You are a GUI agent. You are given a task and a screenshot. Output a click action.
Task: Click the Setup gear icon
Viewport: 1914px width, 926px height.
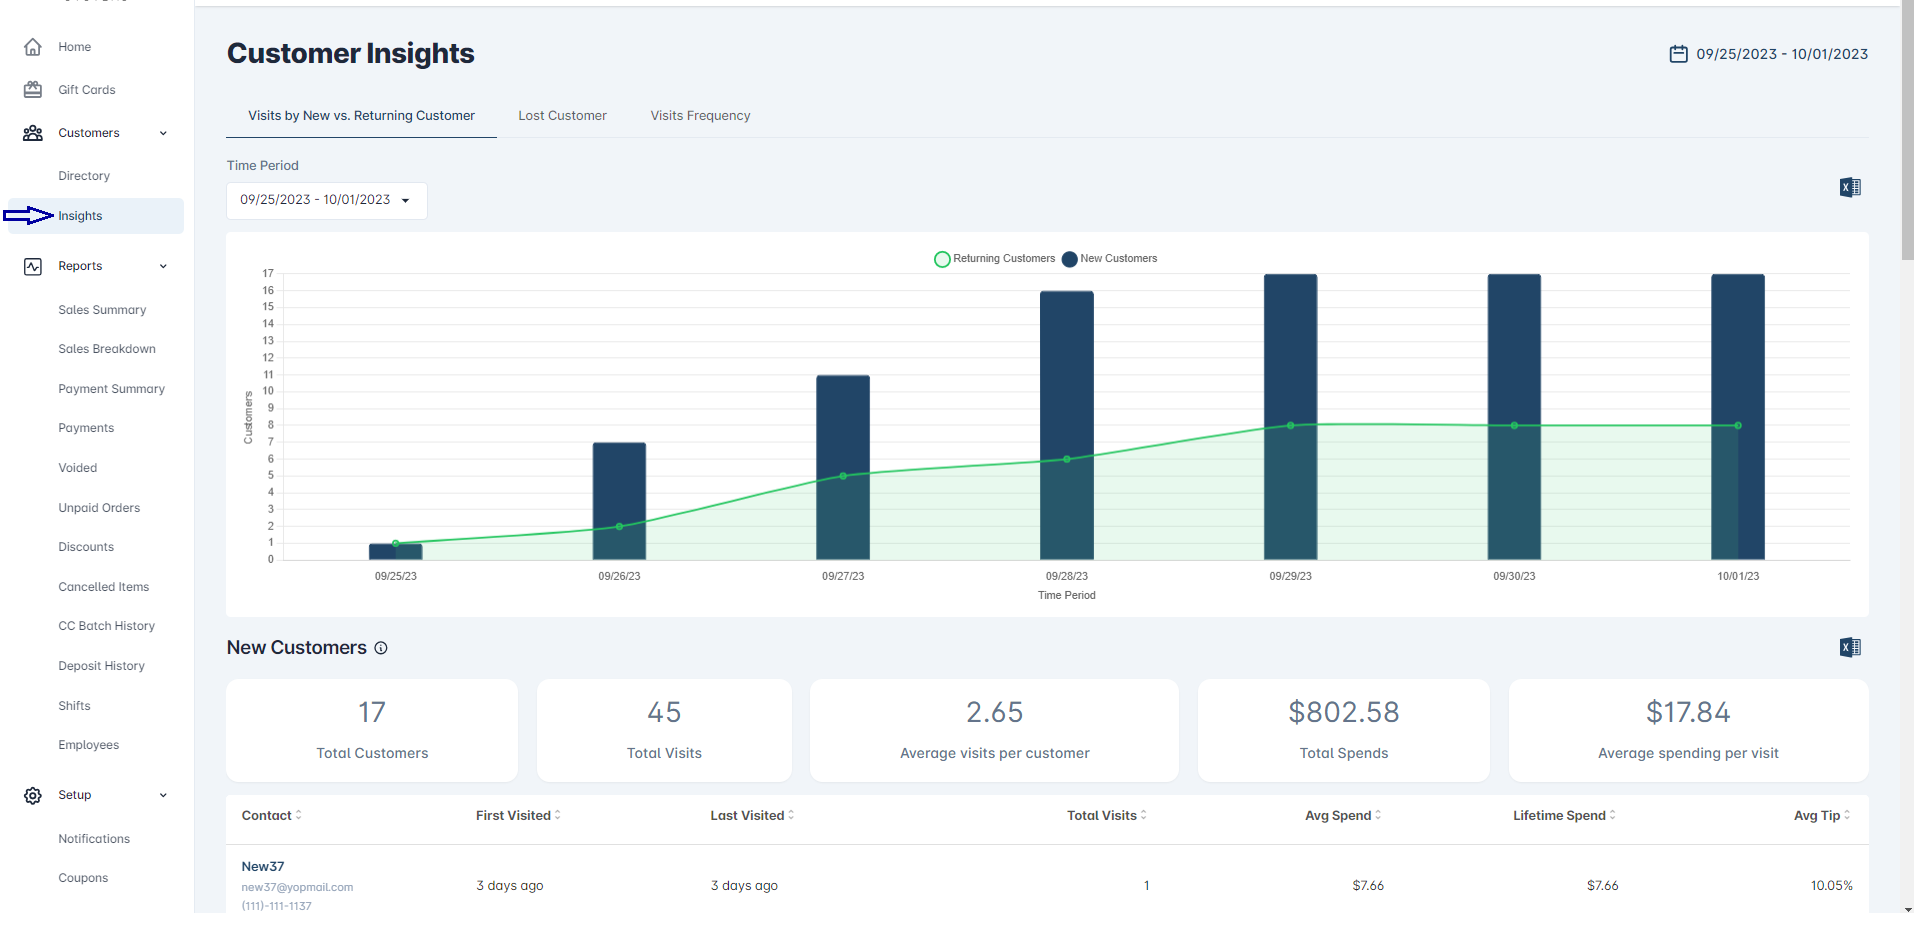point(33,795)
